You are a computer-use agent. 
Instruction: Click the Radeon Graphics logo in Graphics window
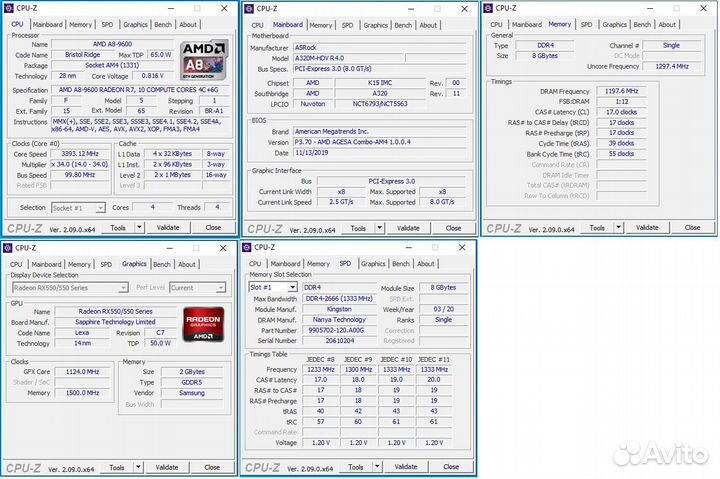click(x=203, y=324)
